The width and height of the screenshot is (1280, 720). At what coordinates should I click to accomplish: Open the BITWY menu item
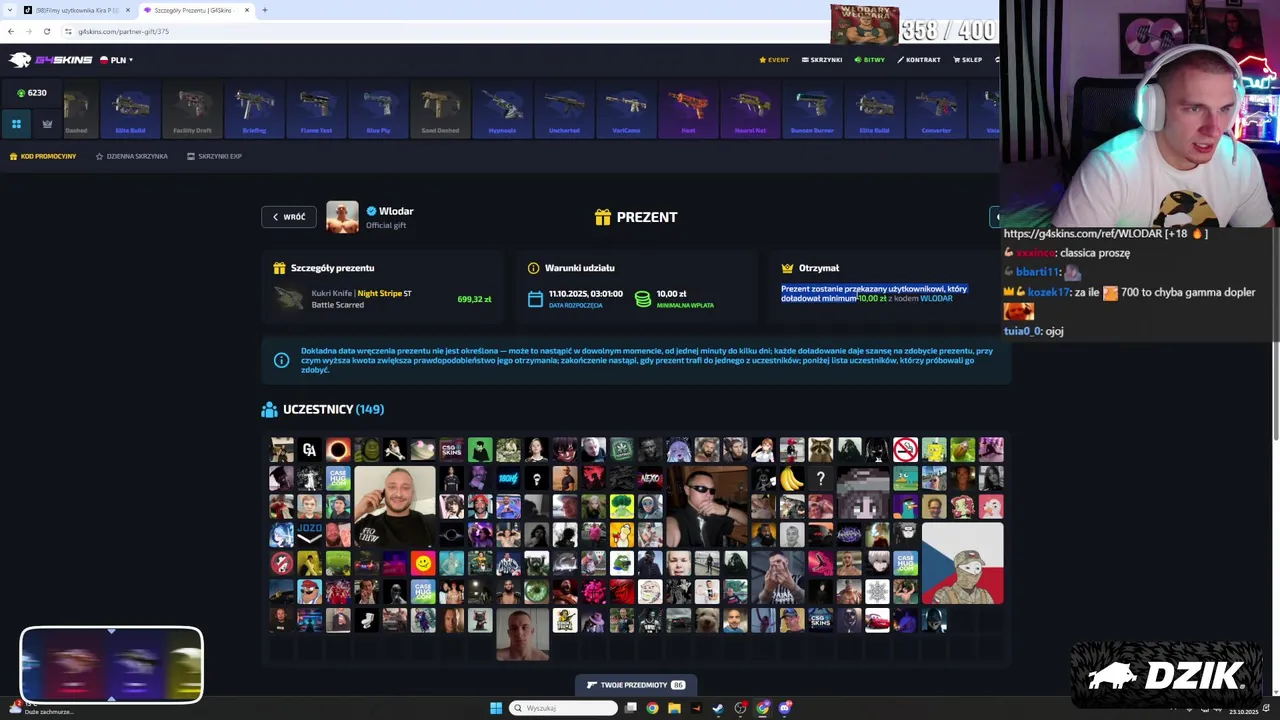point(869,60)
